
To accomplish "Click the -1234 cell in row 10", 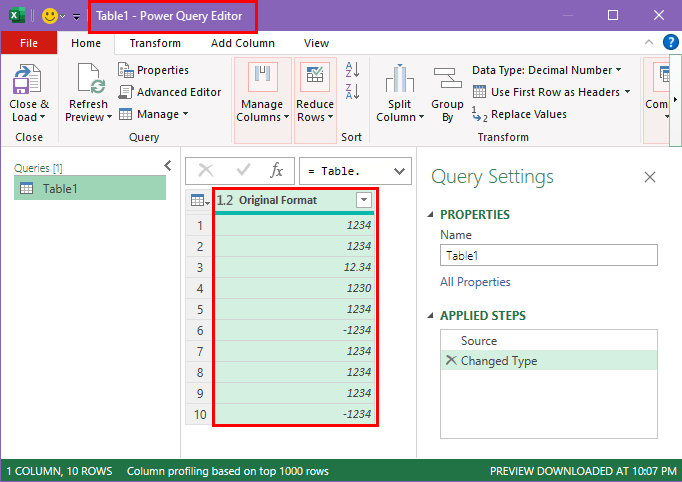I will [x=294, y=414].
